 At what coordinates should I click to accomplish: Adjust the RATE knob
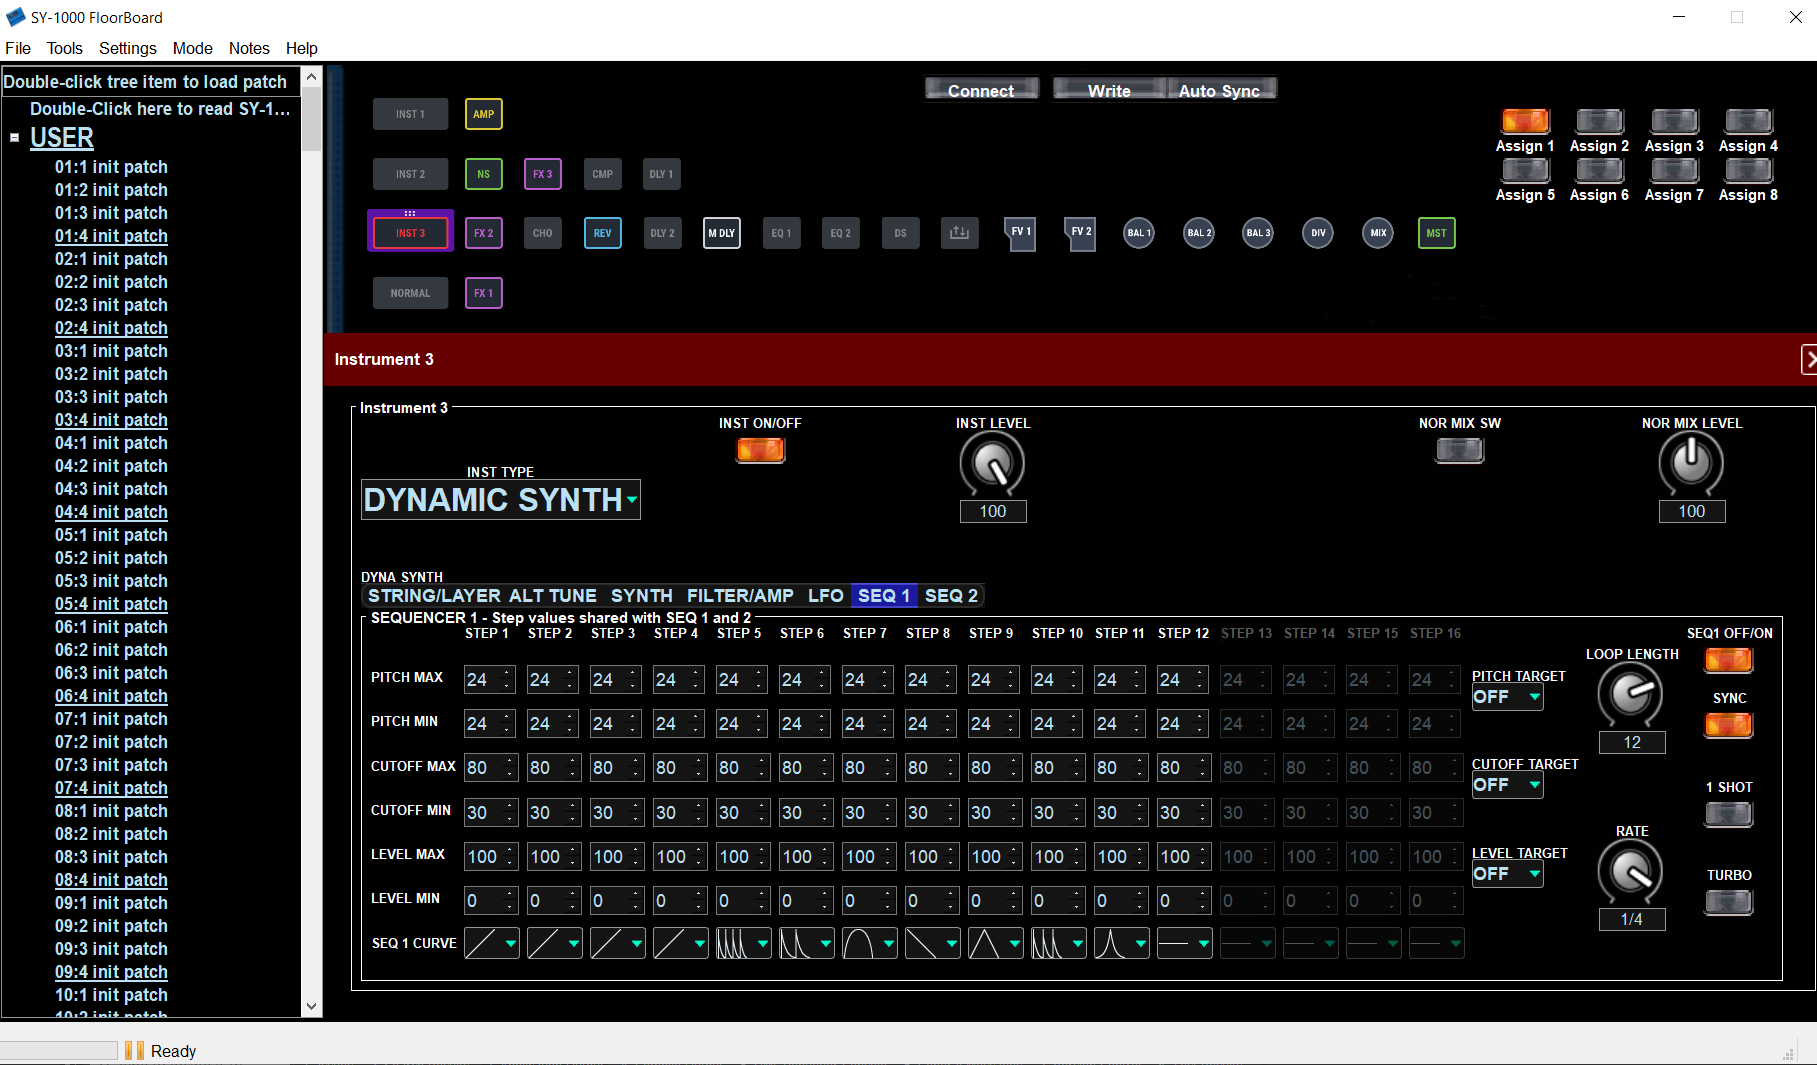[x=1631, y=871]
